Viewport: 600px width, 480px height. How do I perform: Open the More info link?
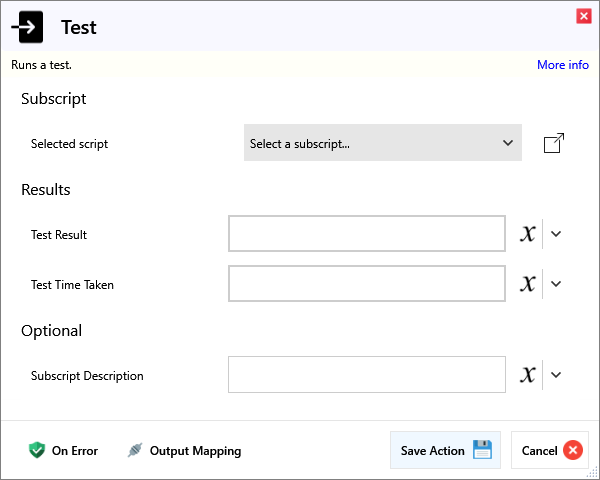coord(562,65)
